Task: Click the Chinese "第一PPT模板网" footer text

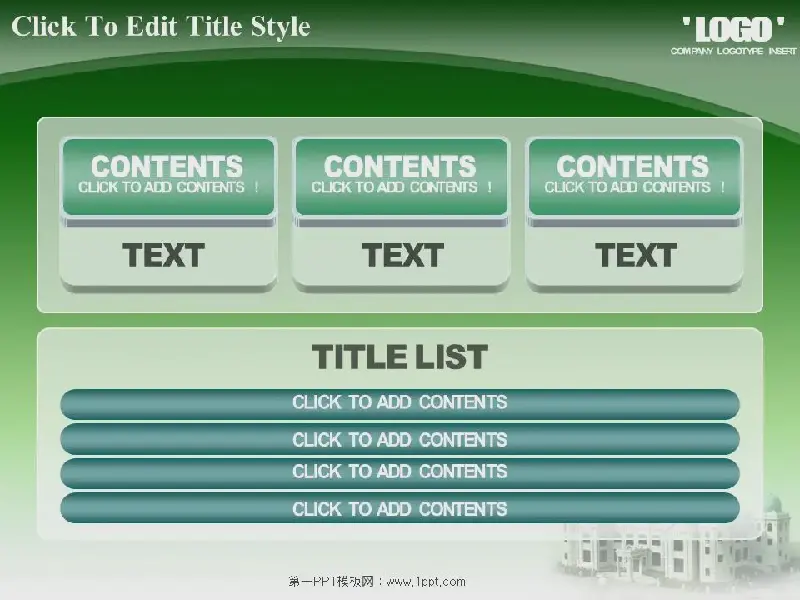Action: click(x=330, y=582)
